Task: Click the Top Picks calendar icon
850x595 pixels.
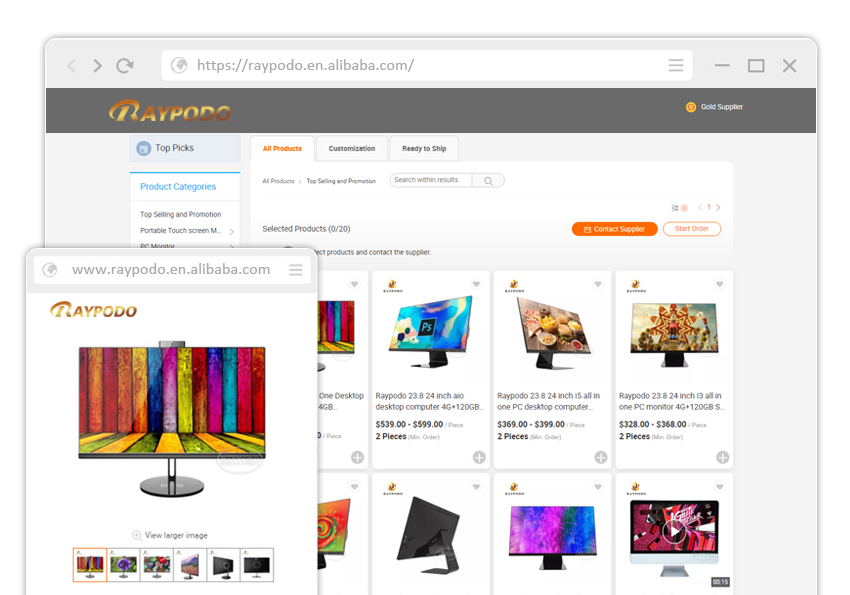Action: (144, 148)
